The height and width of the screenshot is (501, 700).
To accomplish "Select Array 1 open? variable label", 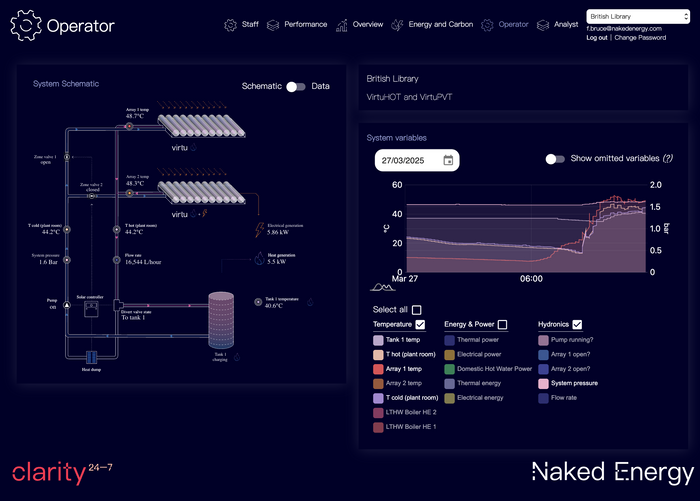I will [571, 355].
